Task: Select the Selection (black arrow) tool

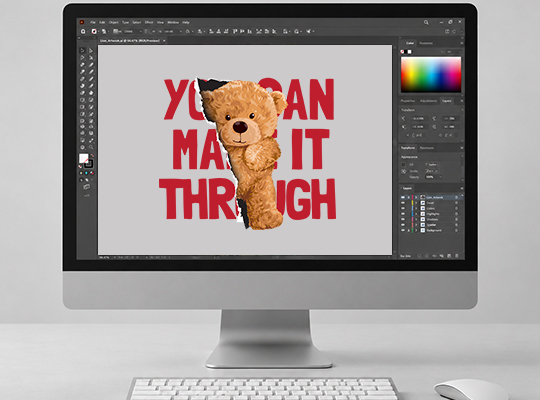Action: pos(82,51)
